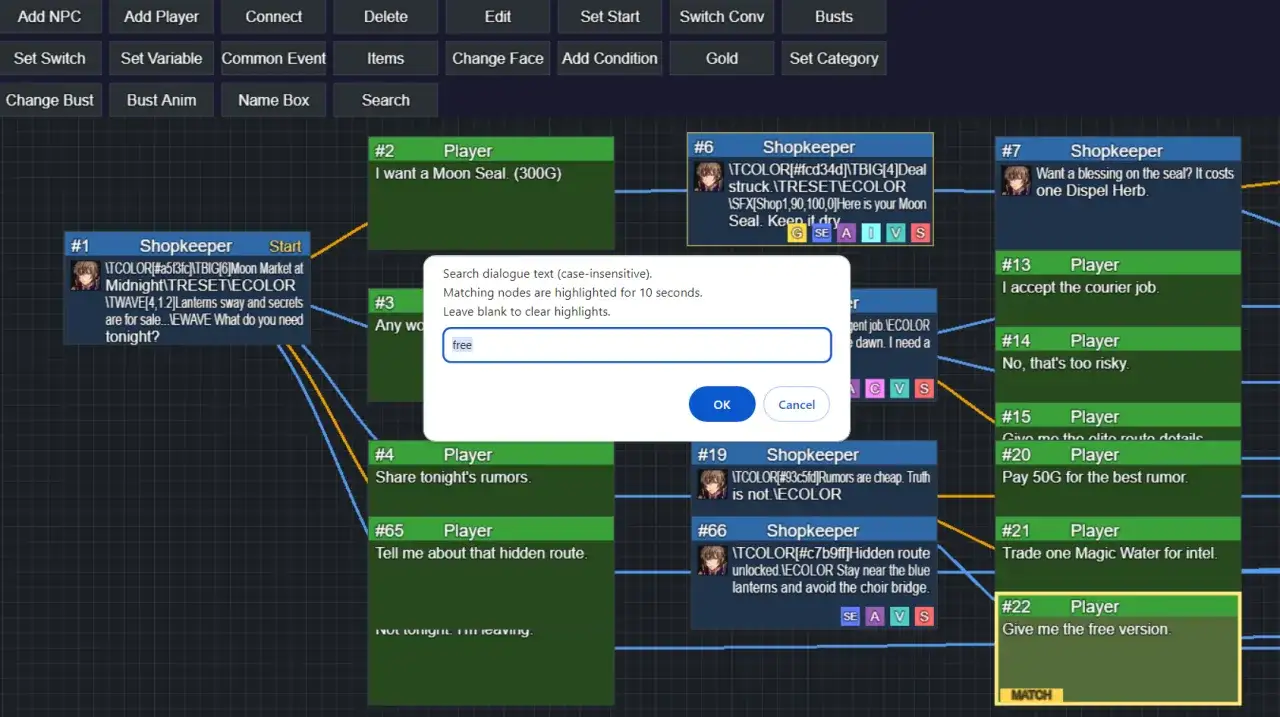
Task: Click the SE badge on node #6
Action: click(822, 233)
